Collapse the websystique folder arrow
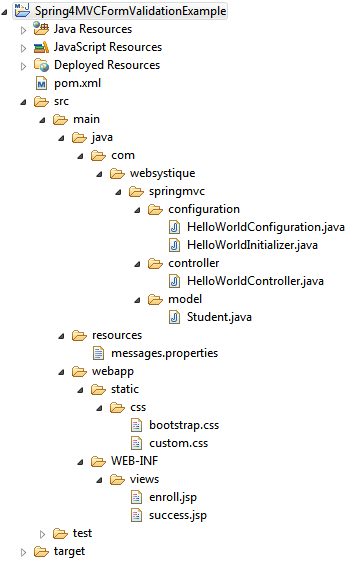Viewport: 364px width, 561px height. (100, 174)
